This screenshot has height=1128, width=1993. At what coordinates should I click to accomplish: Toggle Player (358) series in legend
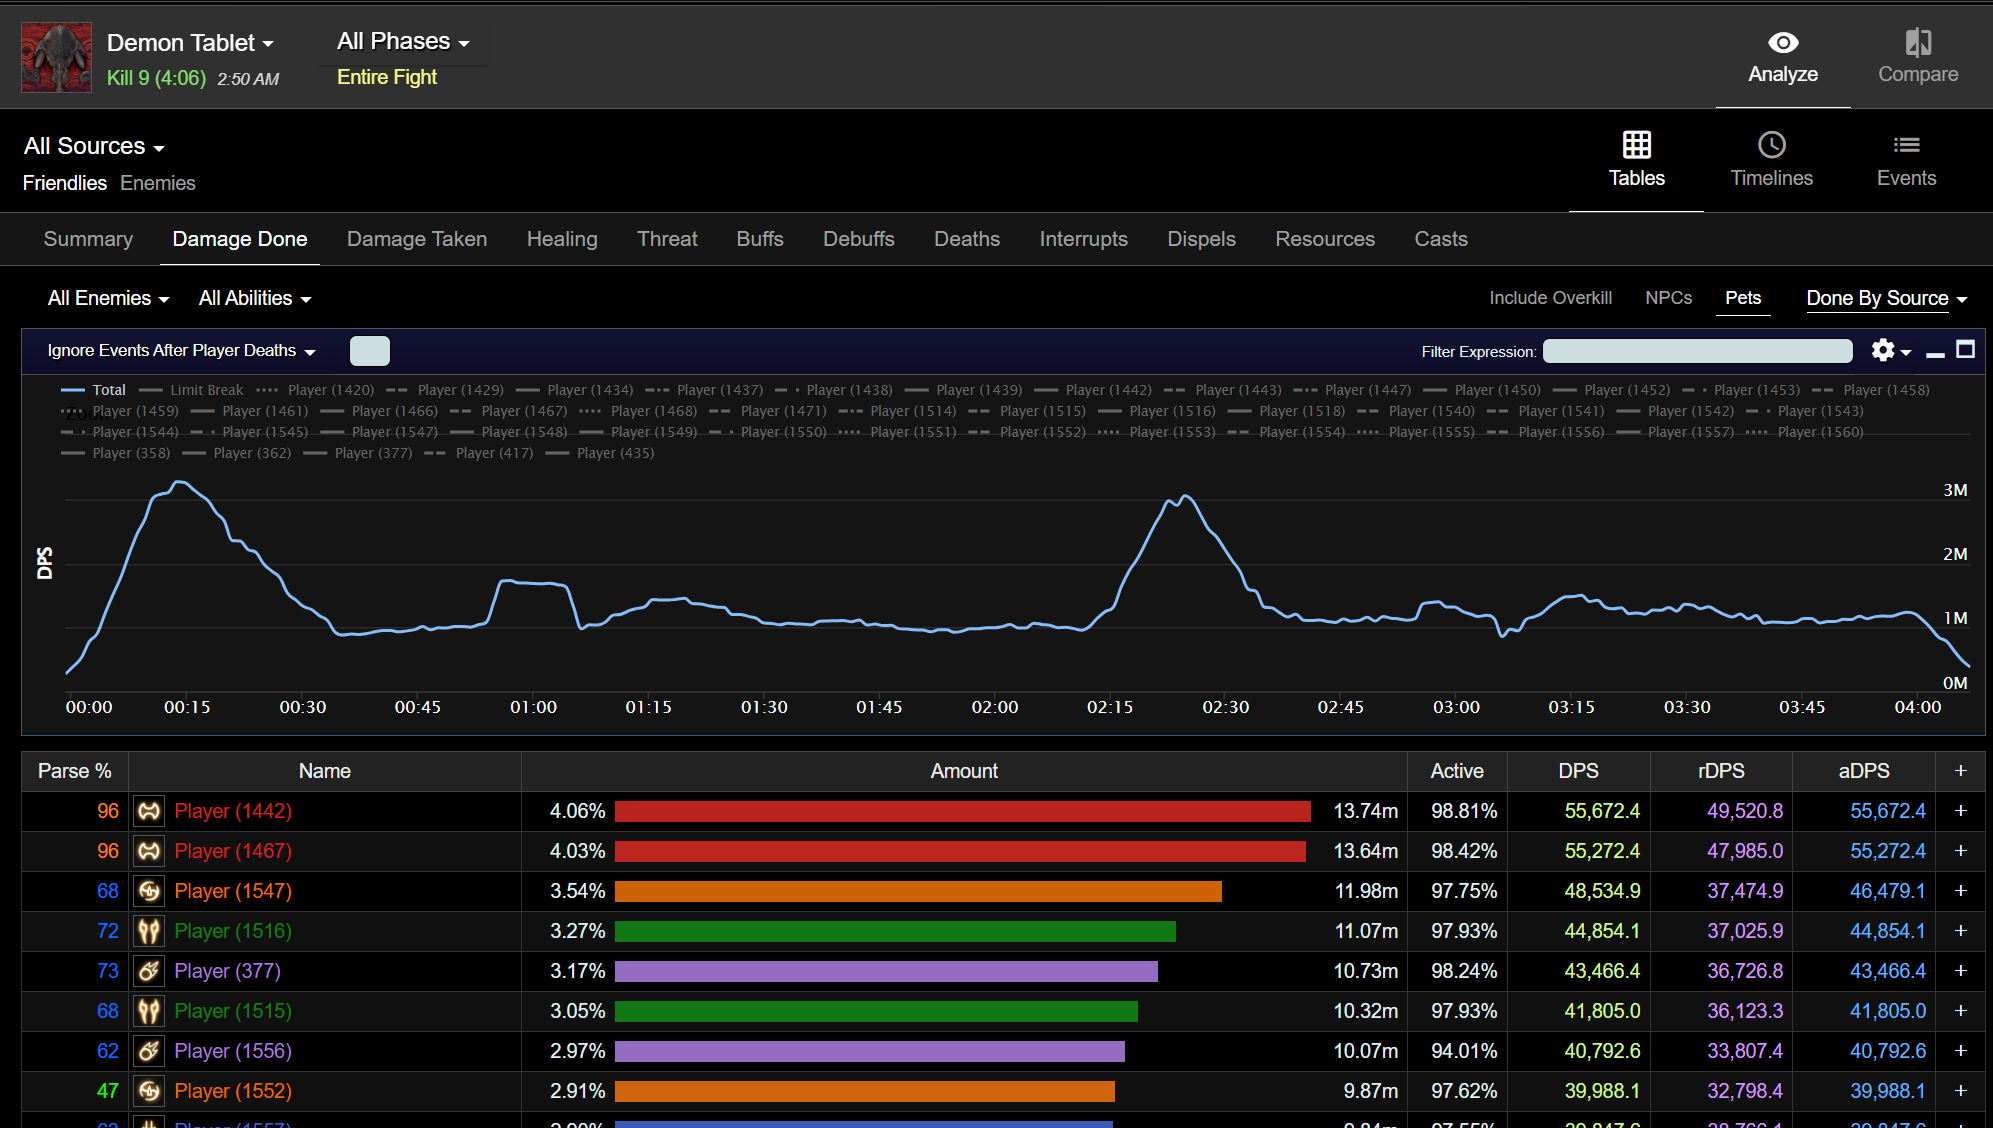[x=115, y=453]
